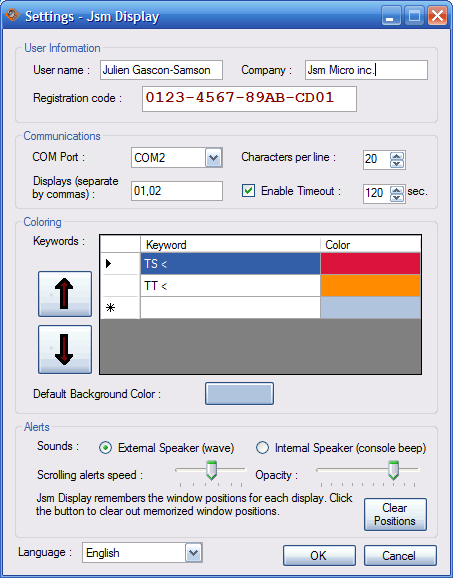Click the move keyword up arrow button

(x=65, y=294)
